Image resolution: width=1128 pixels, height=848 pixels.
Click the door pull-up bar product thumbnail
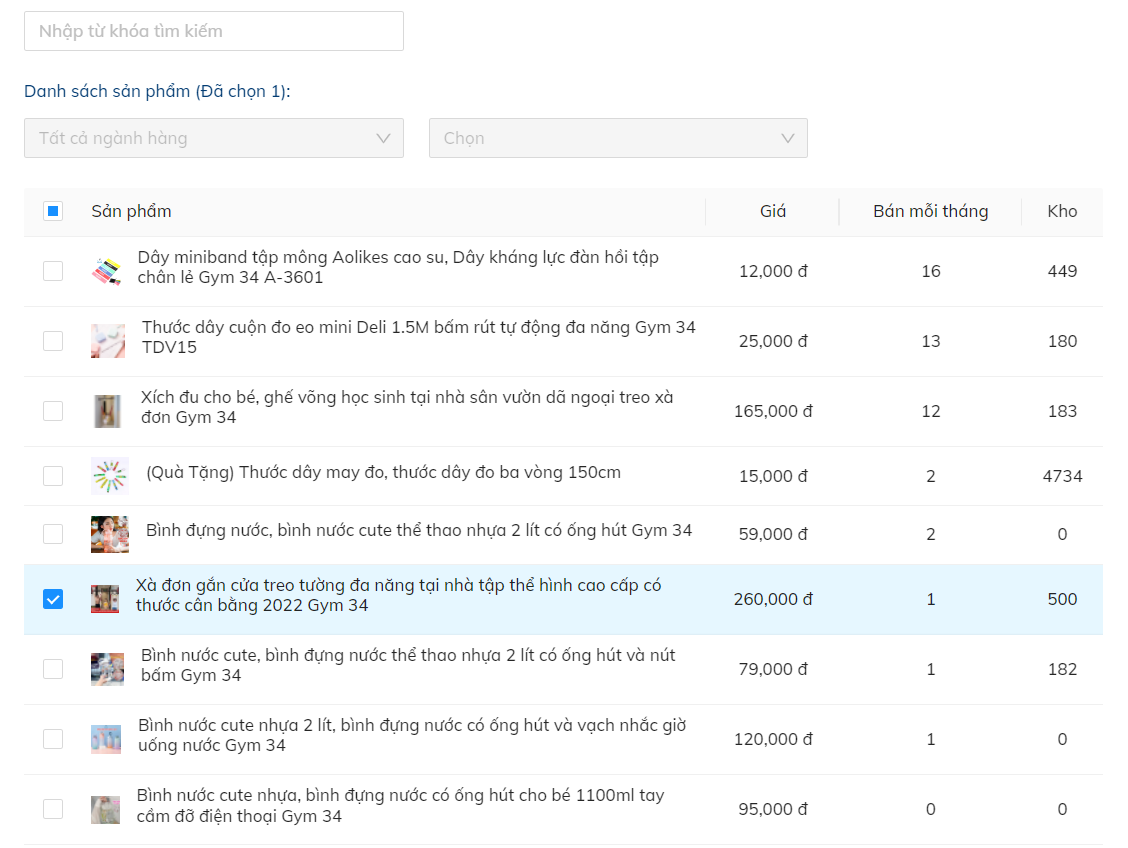[105, 599]
